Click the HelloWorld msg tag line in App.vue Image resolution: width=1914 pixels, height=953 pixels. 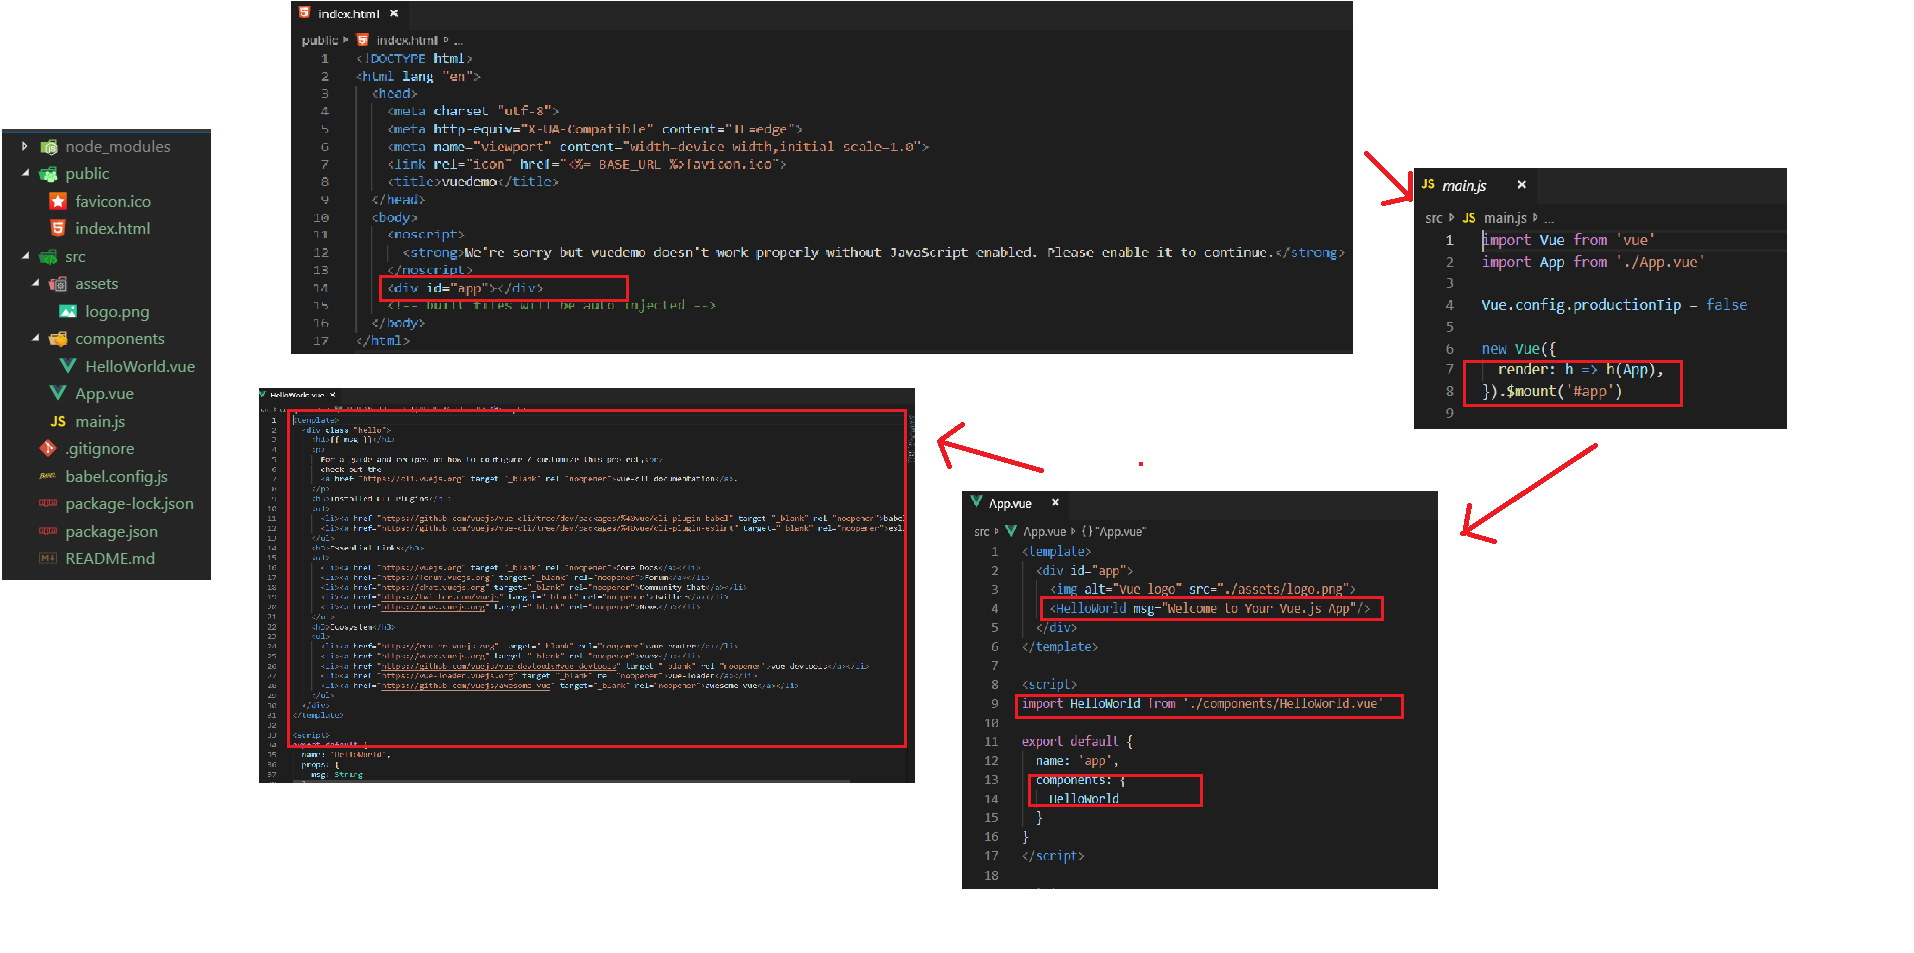coord(1210,608)
